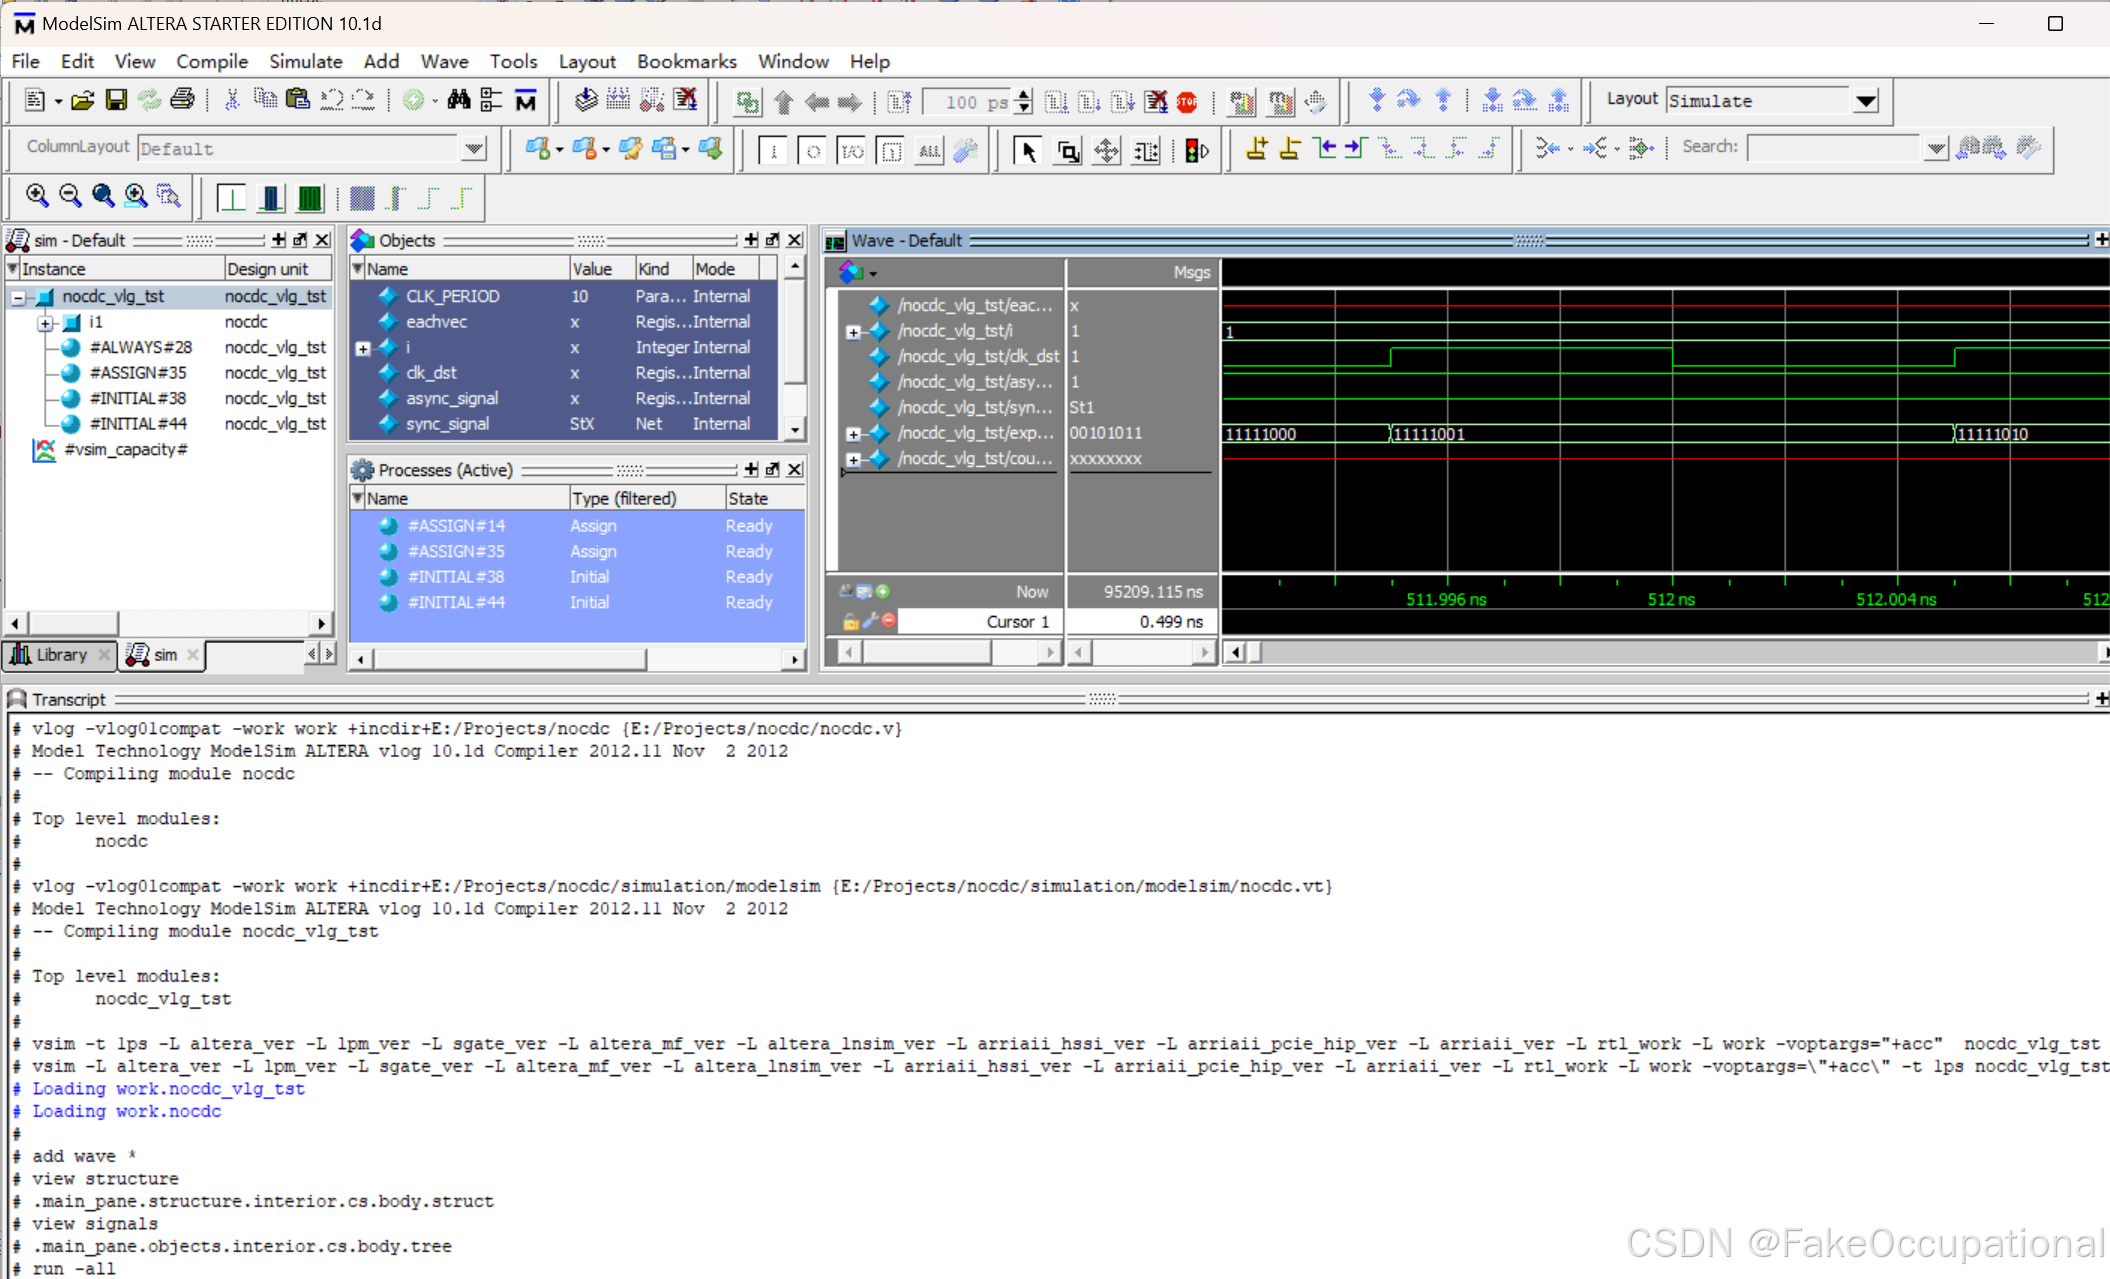Screen dimensions: 2110x1279
Task: Select the clk_dst object entry
Action: 431,373
